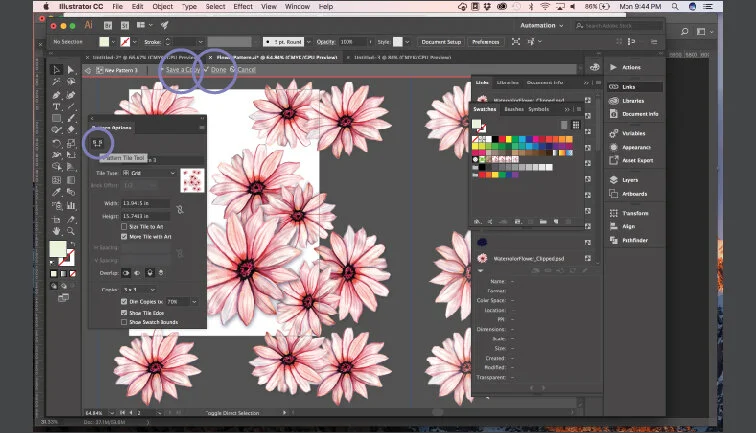This screenshot has width=756, height=433.
Task: Enable Size Tile to Art checkbox
Action: coord(124,226)
